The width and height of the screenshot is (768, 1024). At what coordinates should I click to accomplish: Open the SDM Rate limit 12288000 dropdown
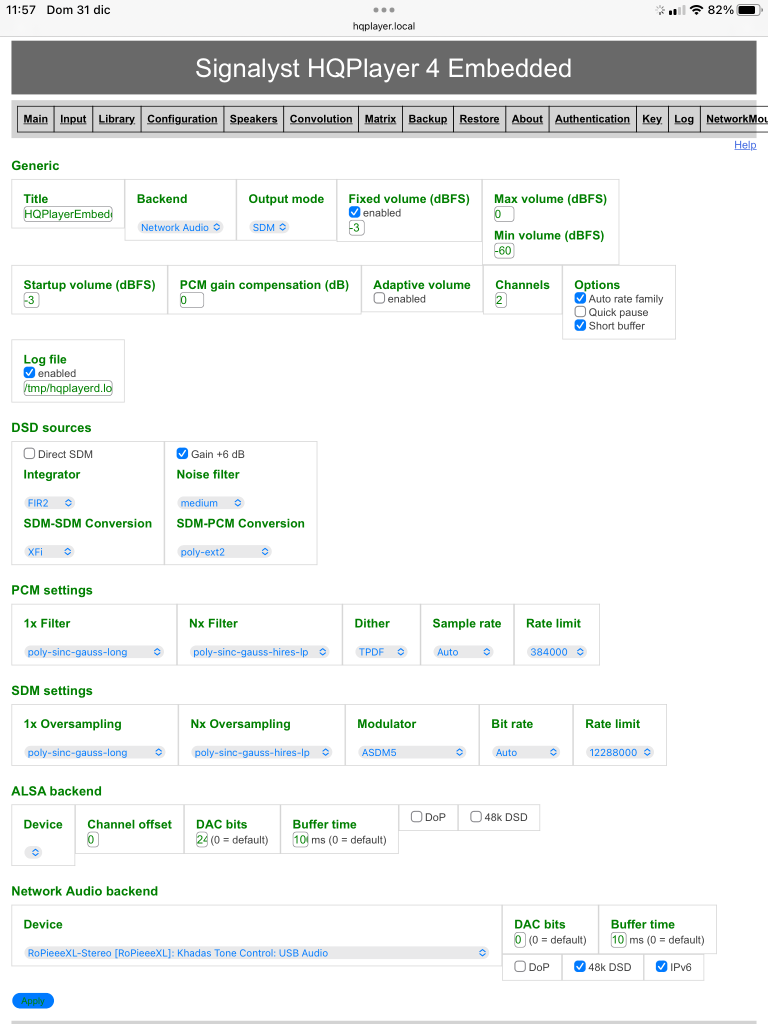(620, 752)
